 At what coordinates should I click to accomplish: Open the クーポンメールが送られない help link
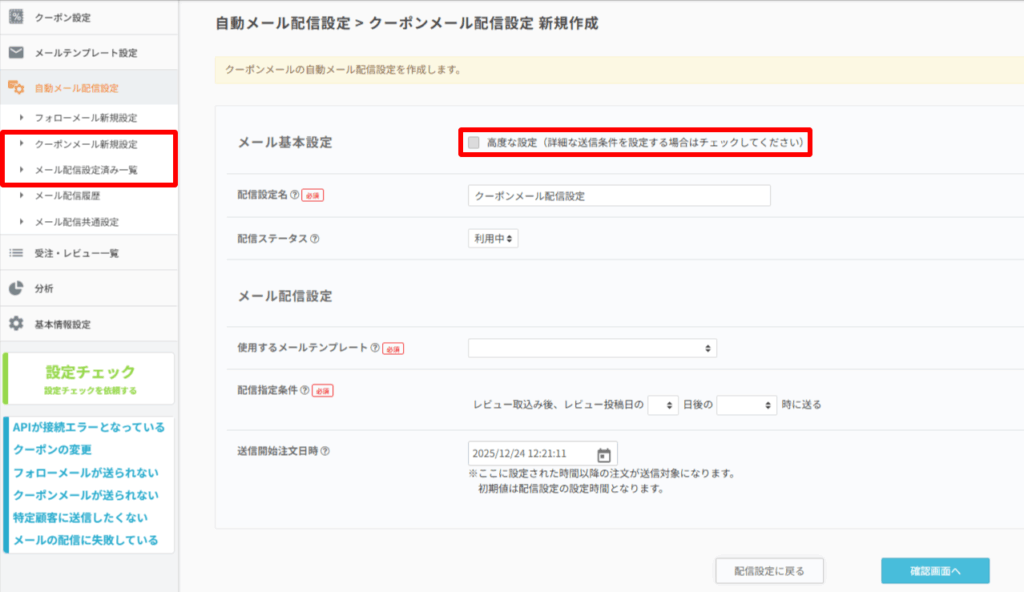tap(85, 495)
